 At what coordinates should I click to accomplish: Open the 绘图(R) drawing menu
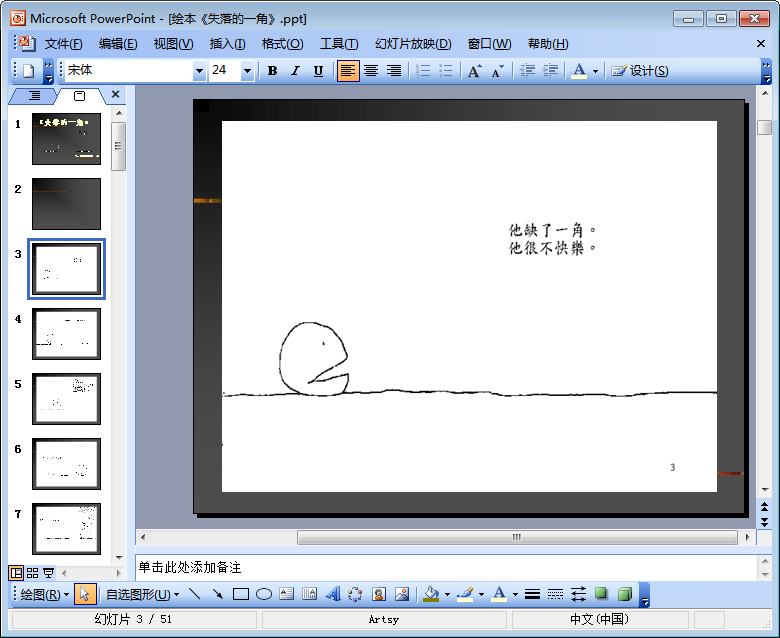click(x=44, y=595)
